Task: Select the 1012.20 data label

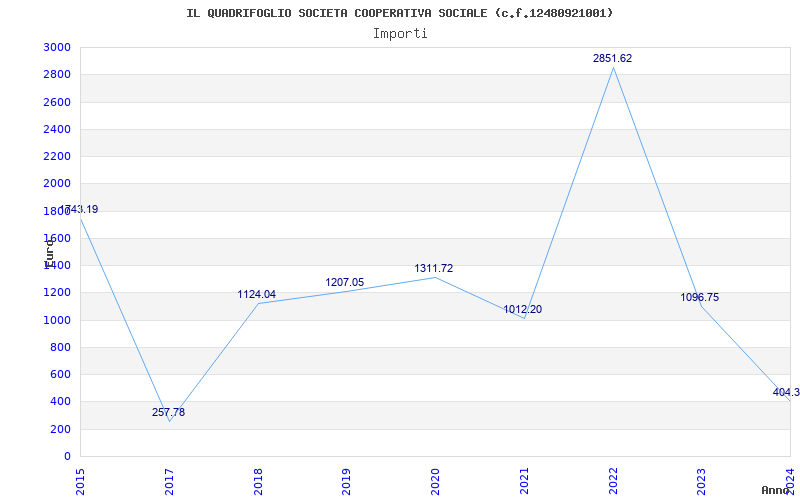Action: (x=522, y=309)
